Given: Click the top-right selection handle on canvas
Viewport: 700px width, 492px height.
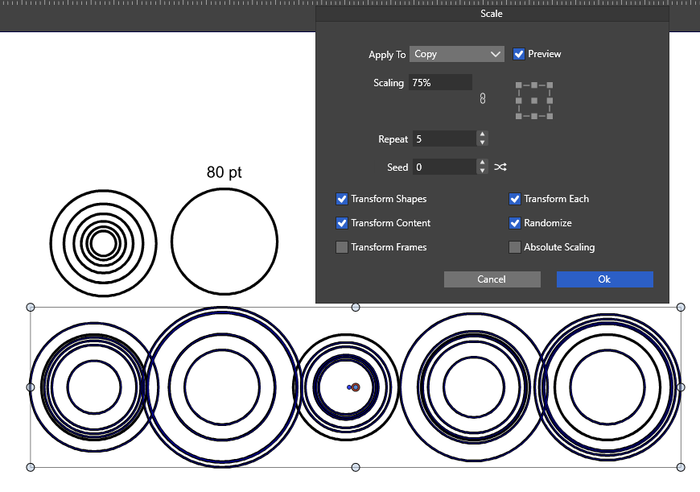Looking at the screenshot, I should coord(681,307).
